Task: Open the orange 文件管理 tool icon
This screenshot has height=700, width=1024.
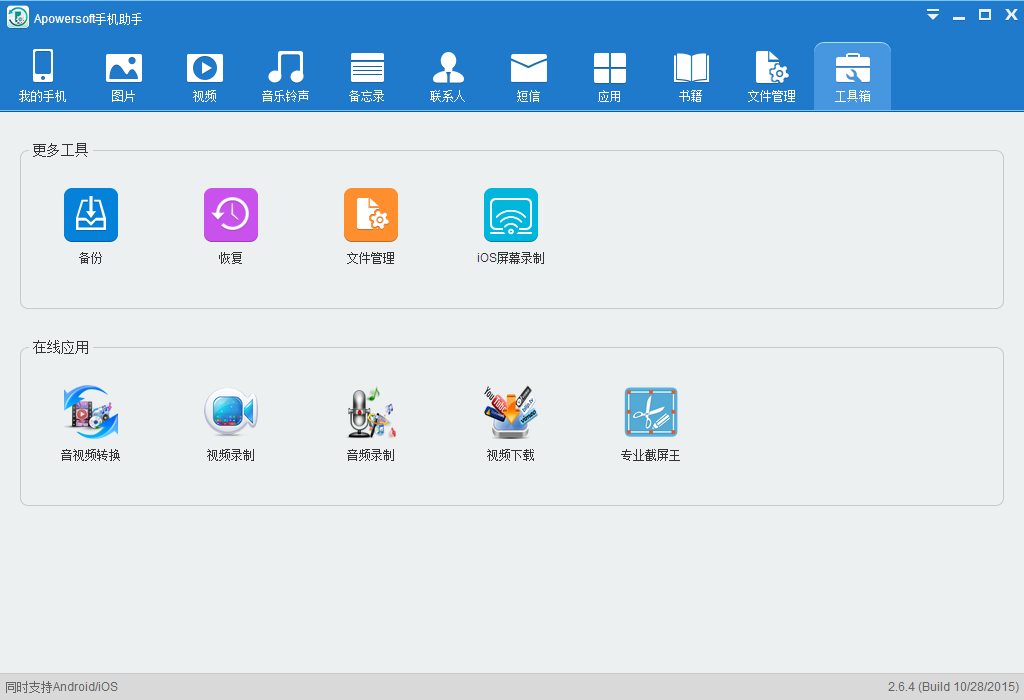Action: [x=371, y=215]
